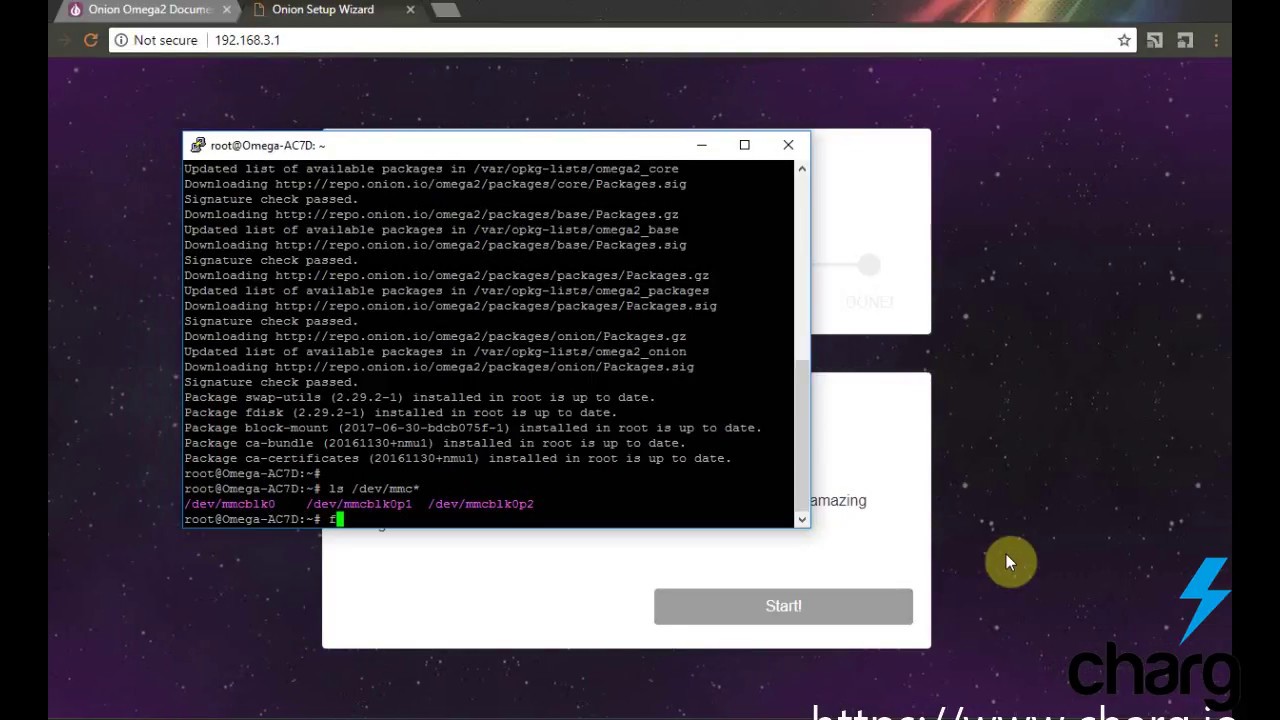Viewport: 1280px width, 720px height.
Task: Click the /dev/mmcblk0p2 entry in the terminal
Action: (481, 504)
